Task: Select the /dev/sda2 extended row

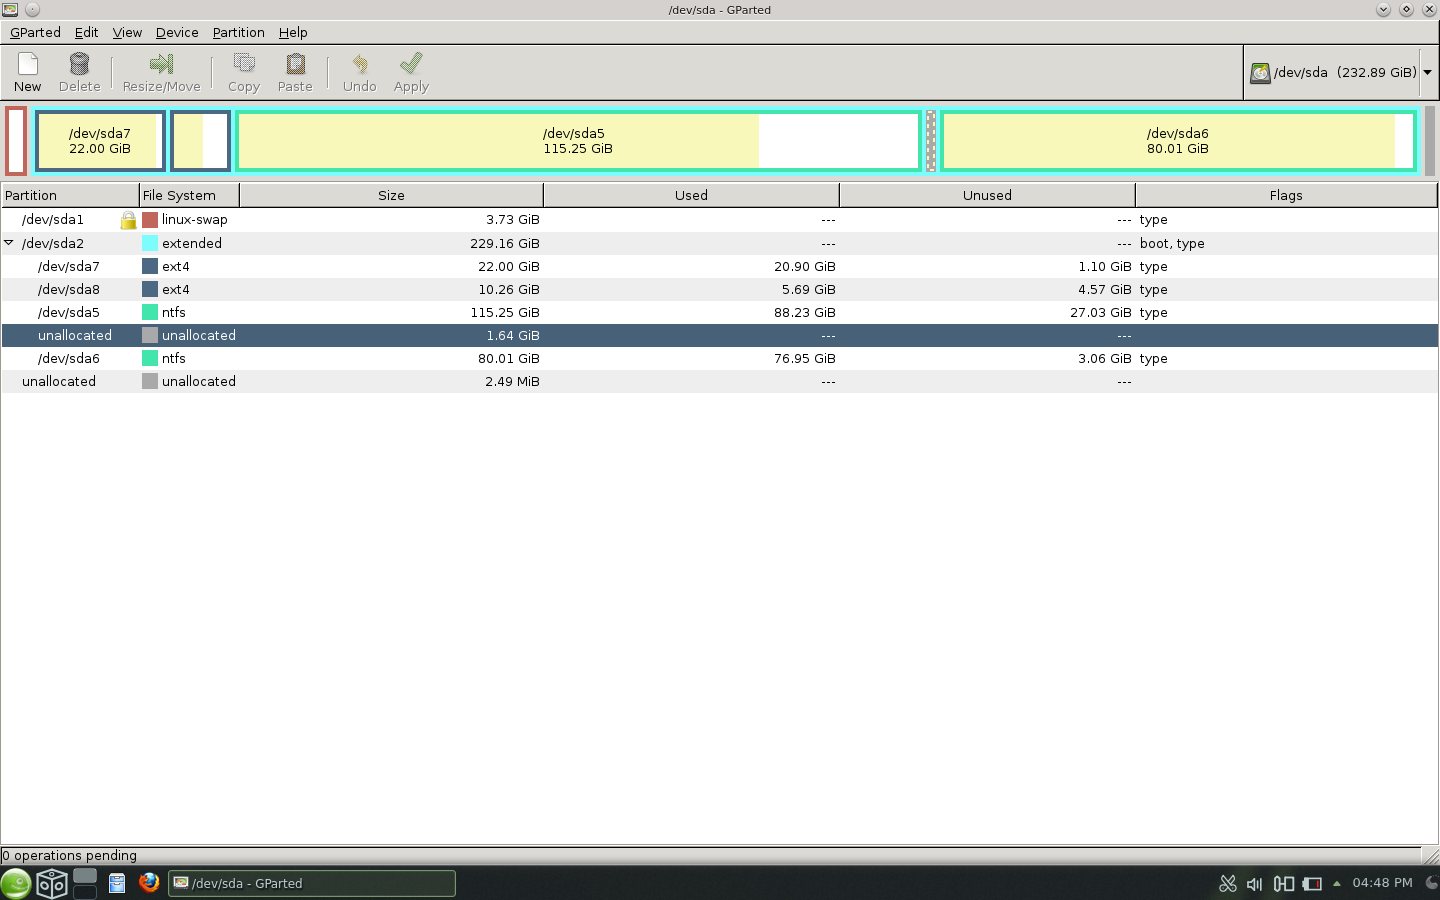Action: (719, 243)
